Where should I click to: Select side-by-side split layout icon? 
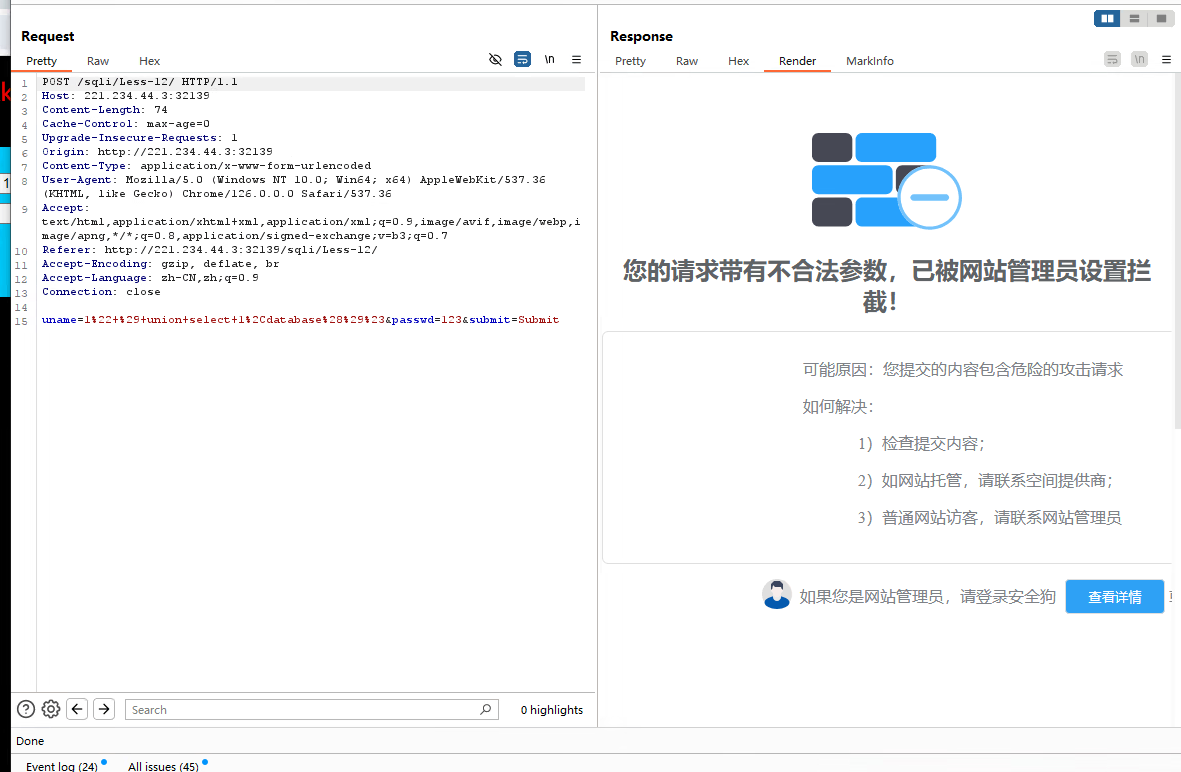point(1107,18)
